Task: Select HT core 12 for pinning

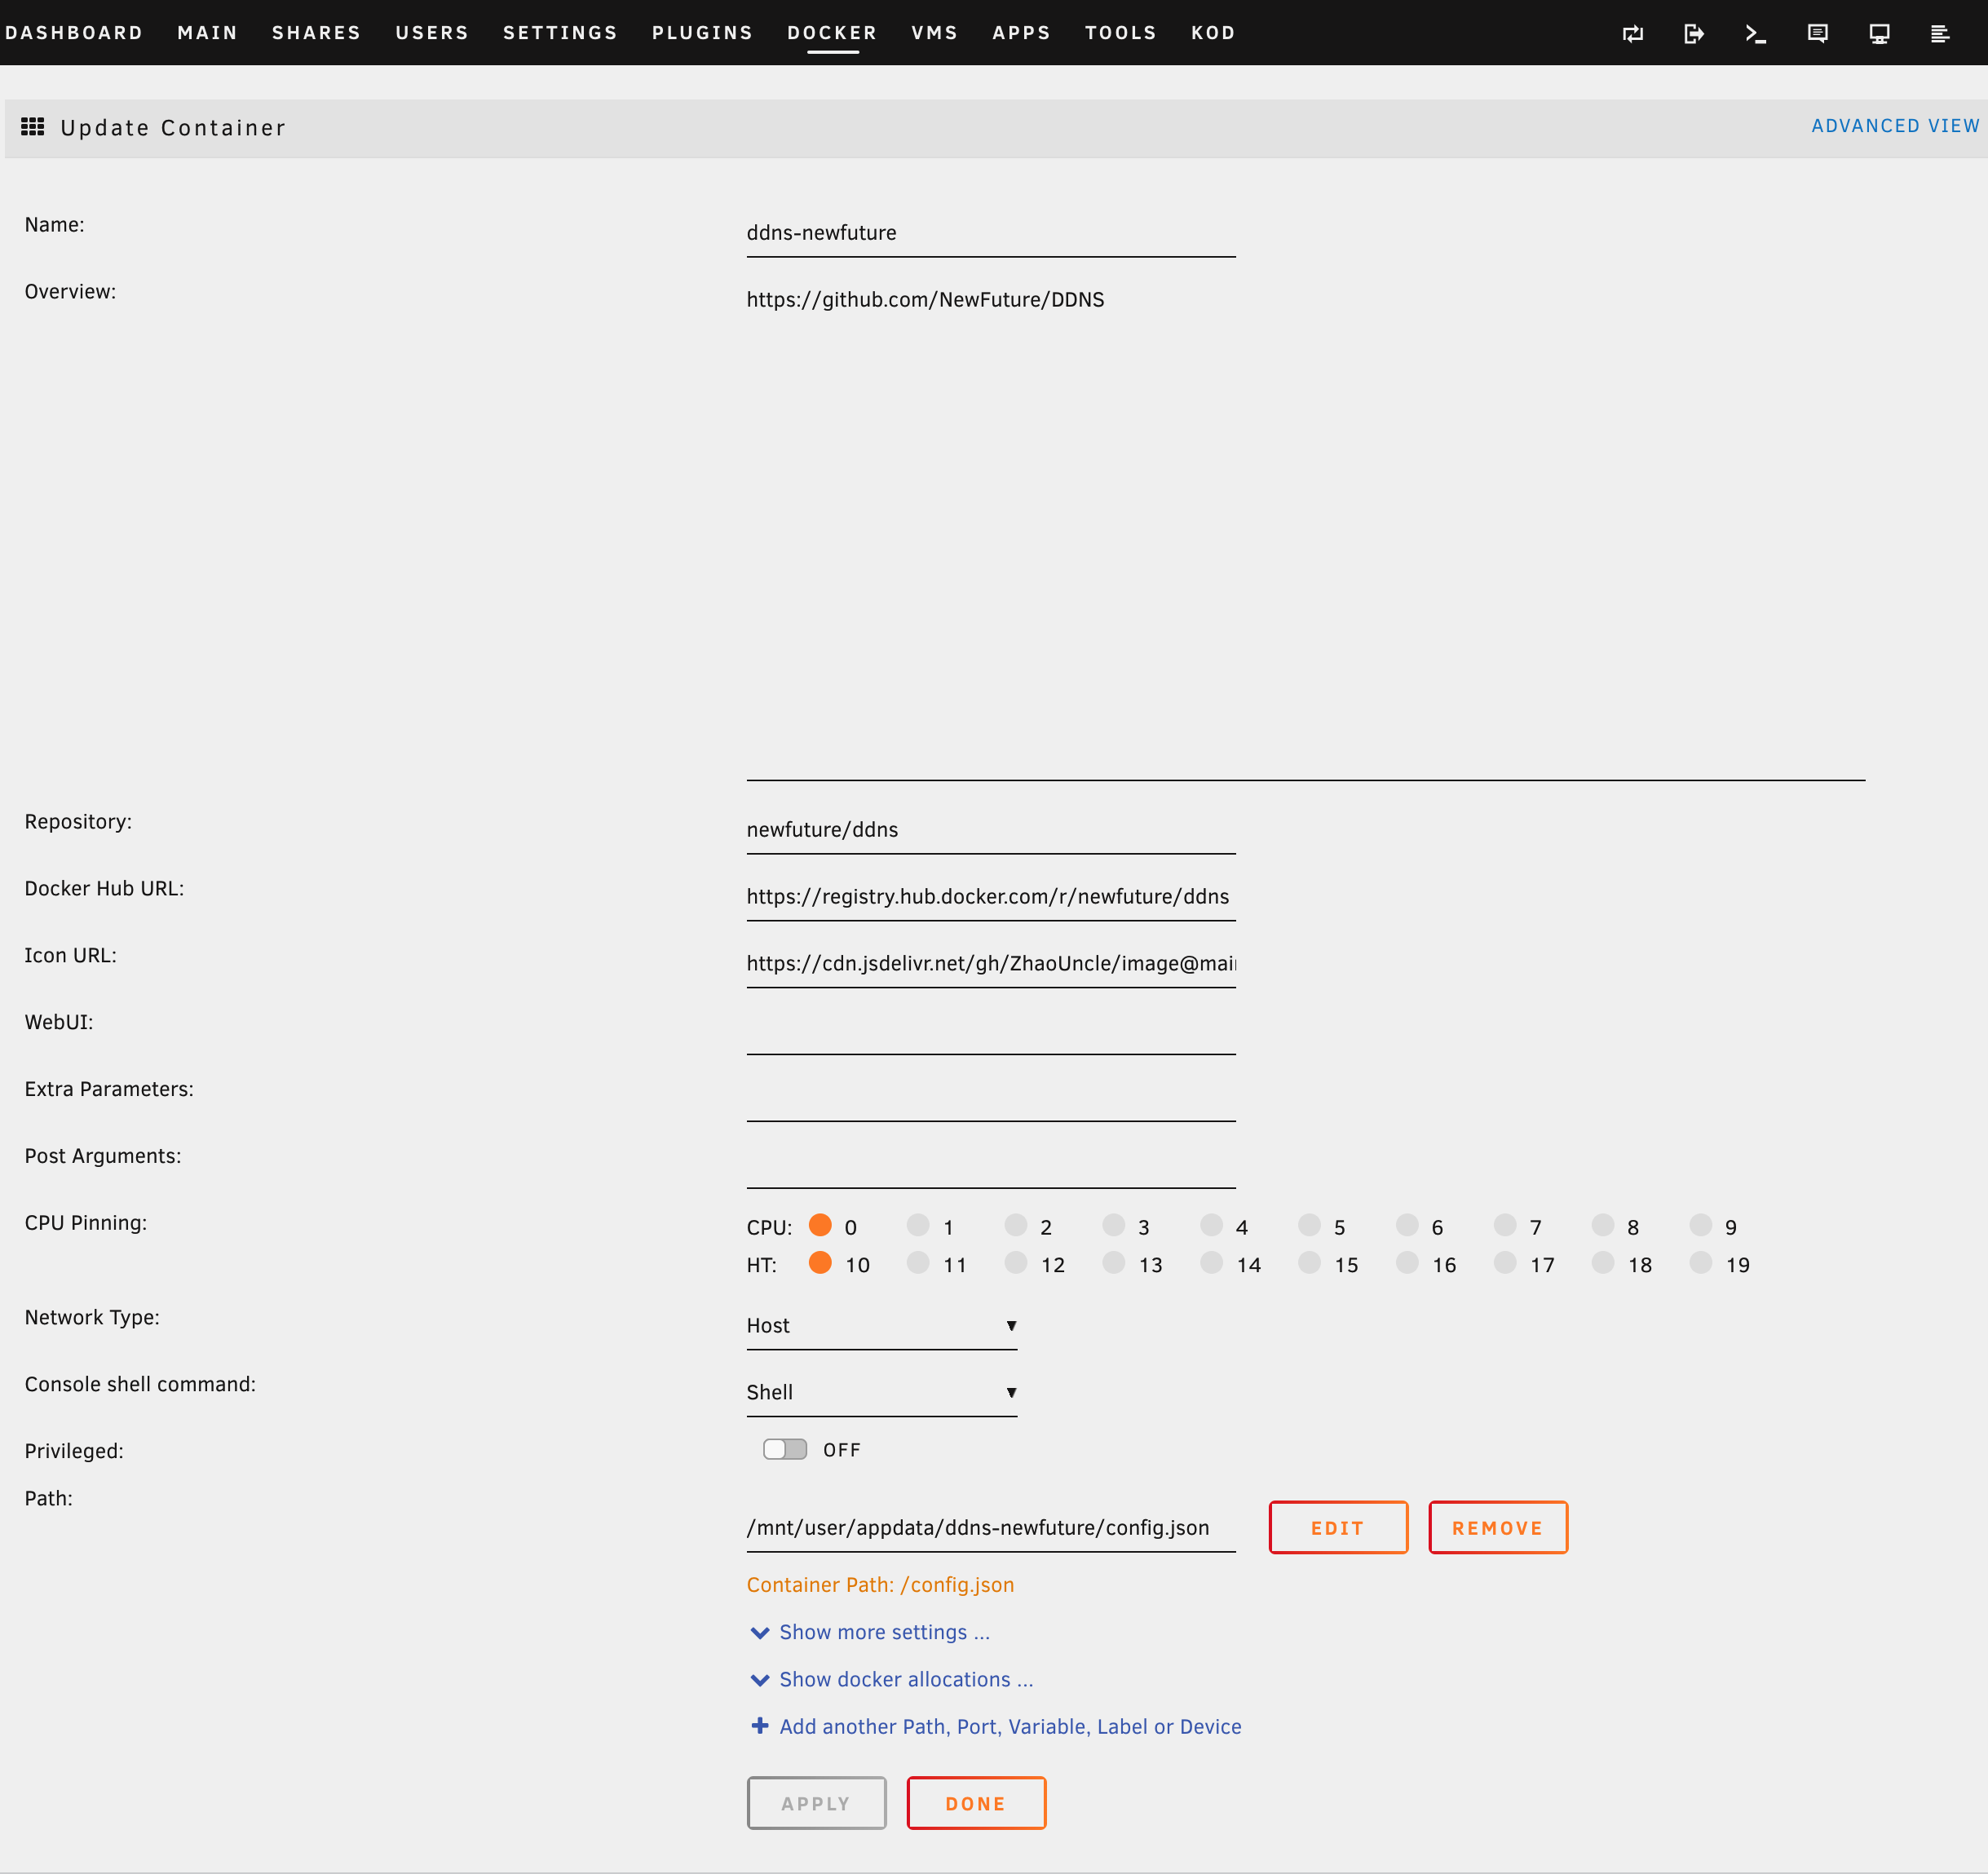Action: (x=1017, y=1264)
